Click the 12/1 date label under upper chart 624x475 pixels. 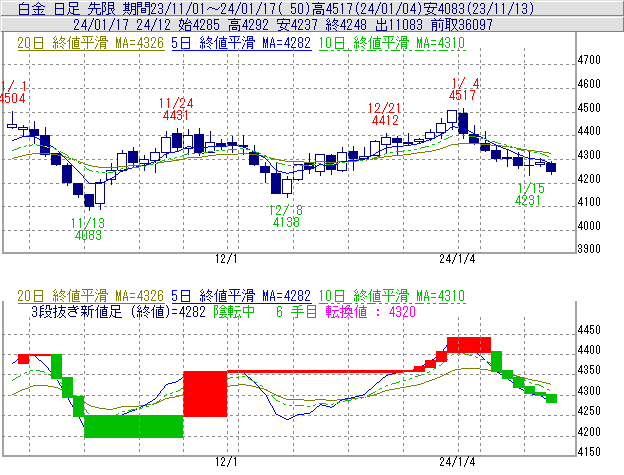[226, 259]
